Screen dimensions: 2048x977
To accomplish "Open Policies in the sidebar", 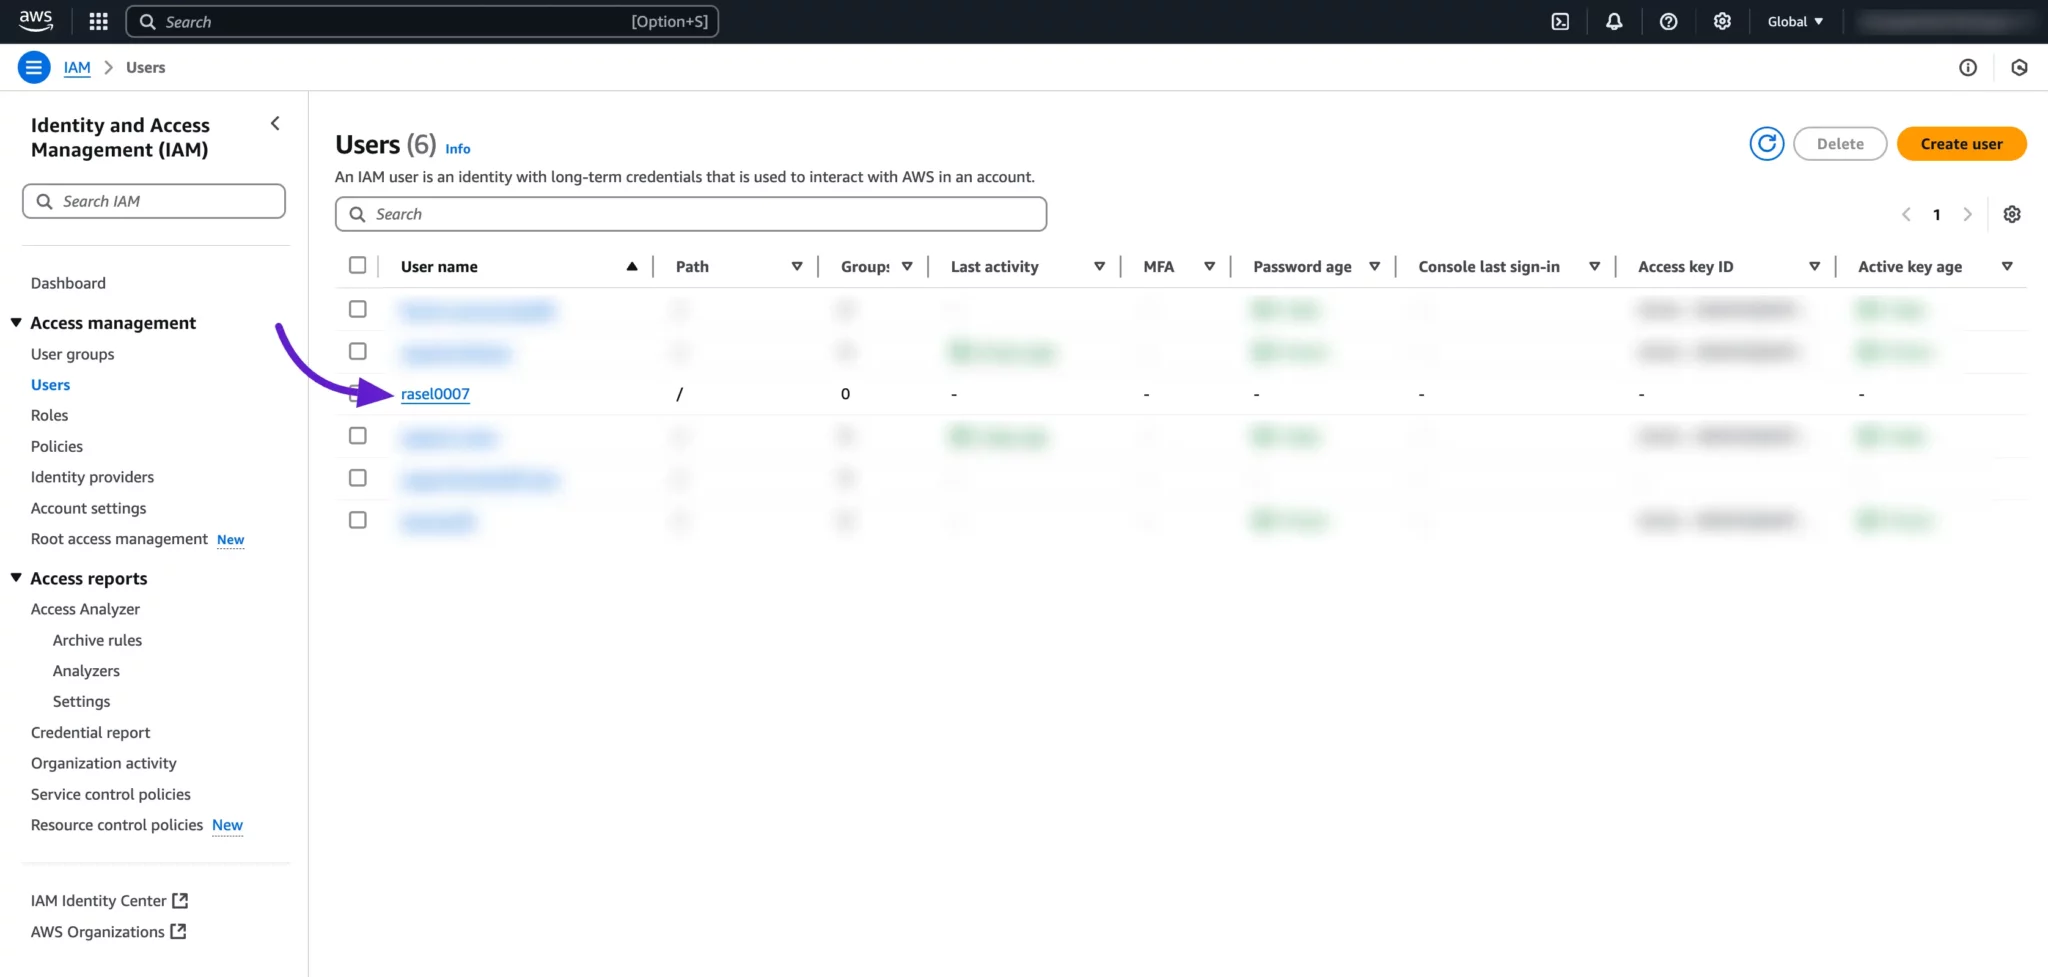I will coord(57,447).
